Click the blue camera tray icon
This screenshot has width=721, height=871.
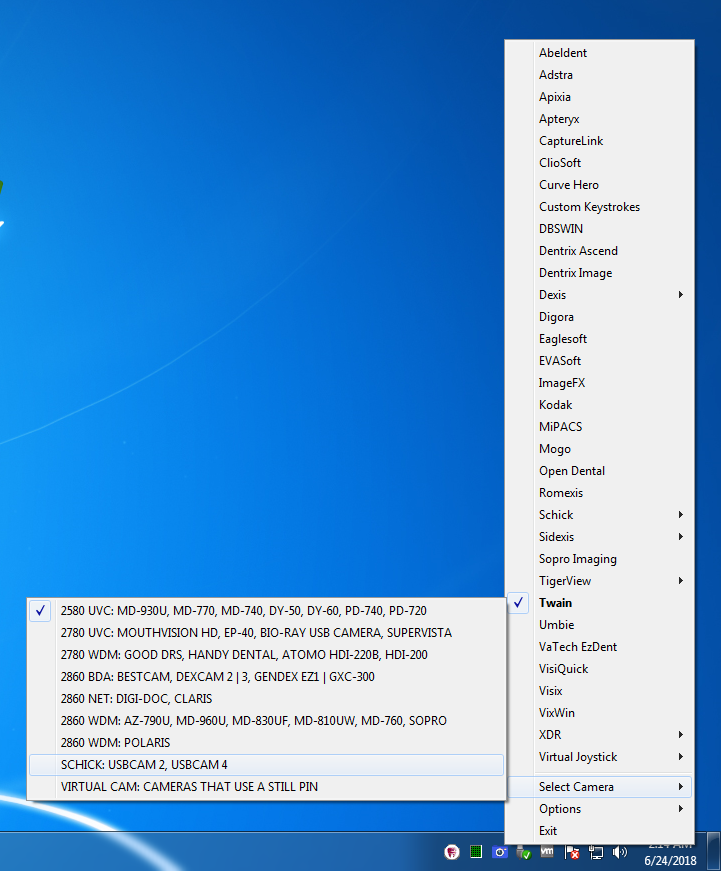pos(499,852)
